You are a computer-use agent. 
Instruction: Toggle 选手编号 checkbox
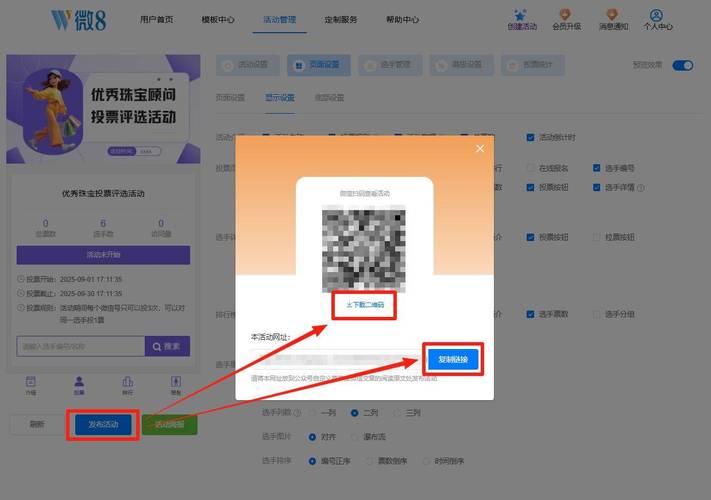[x=597, y=168]
